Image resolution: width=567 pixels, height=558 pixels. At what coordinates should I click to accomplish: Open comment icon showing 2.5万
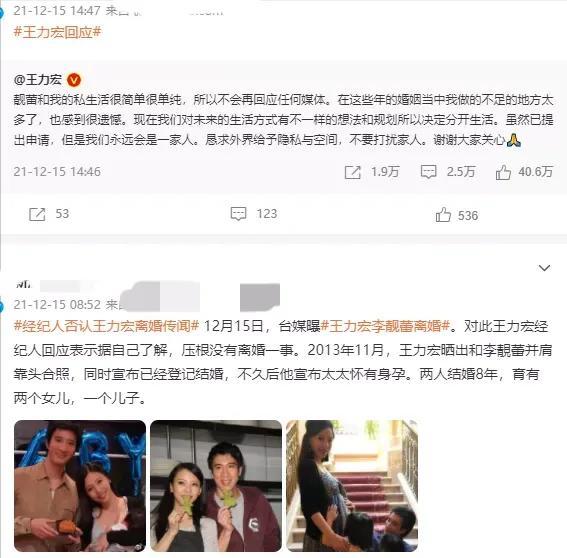(x=429, y=172)
